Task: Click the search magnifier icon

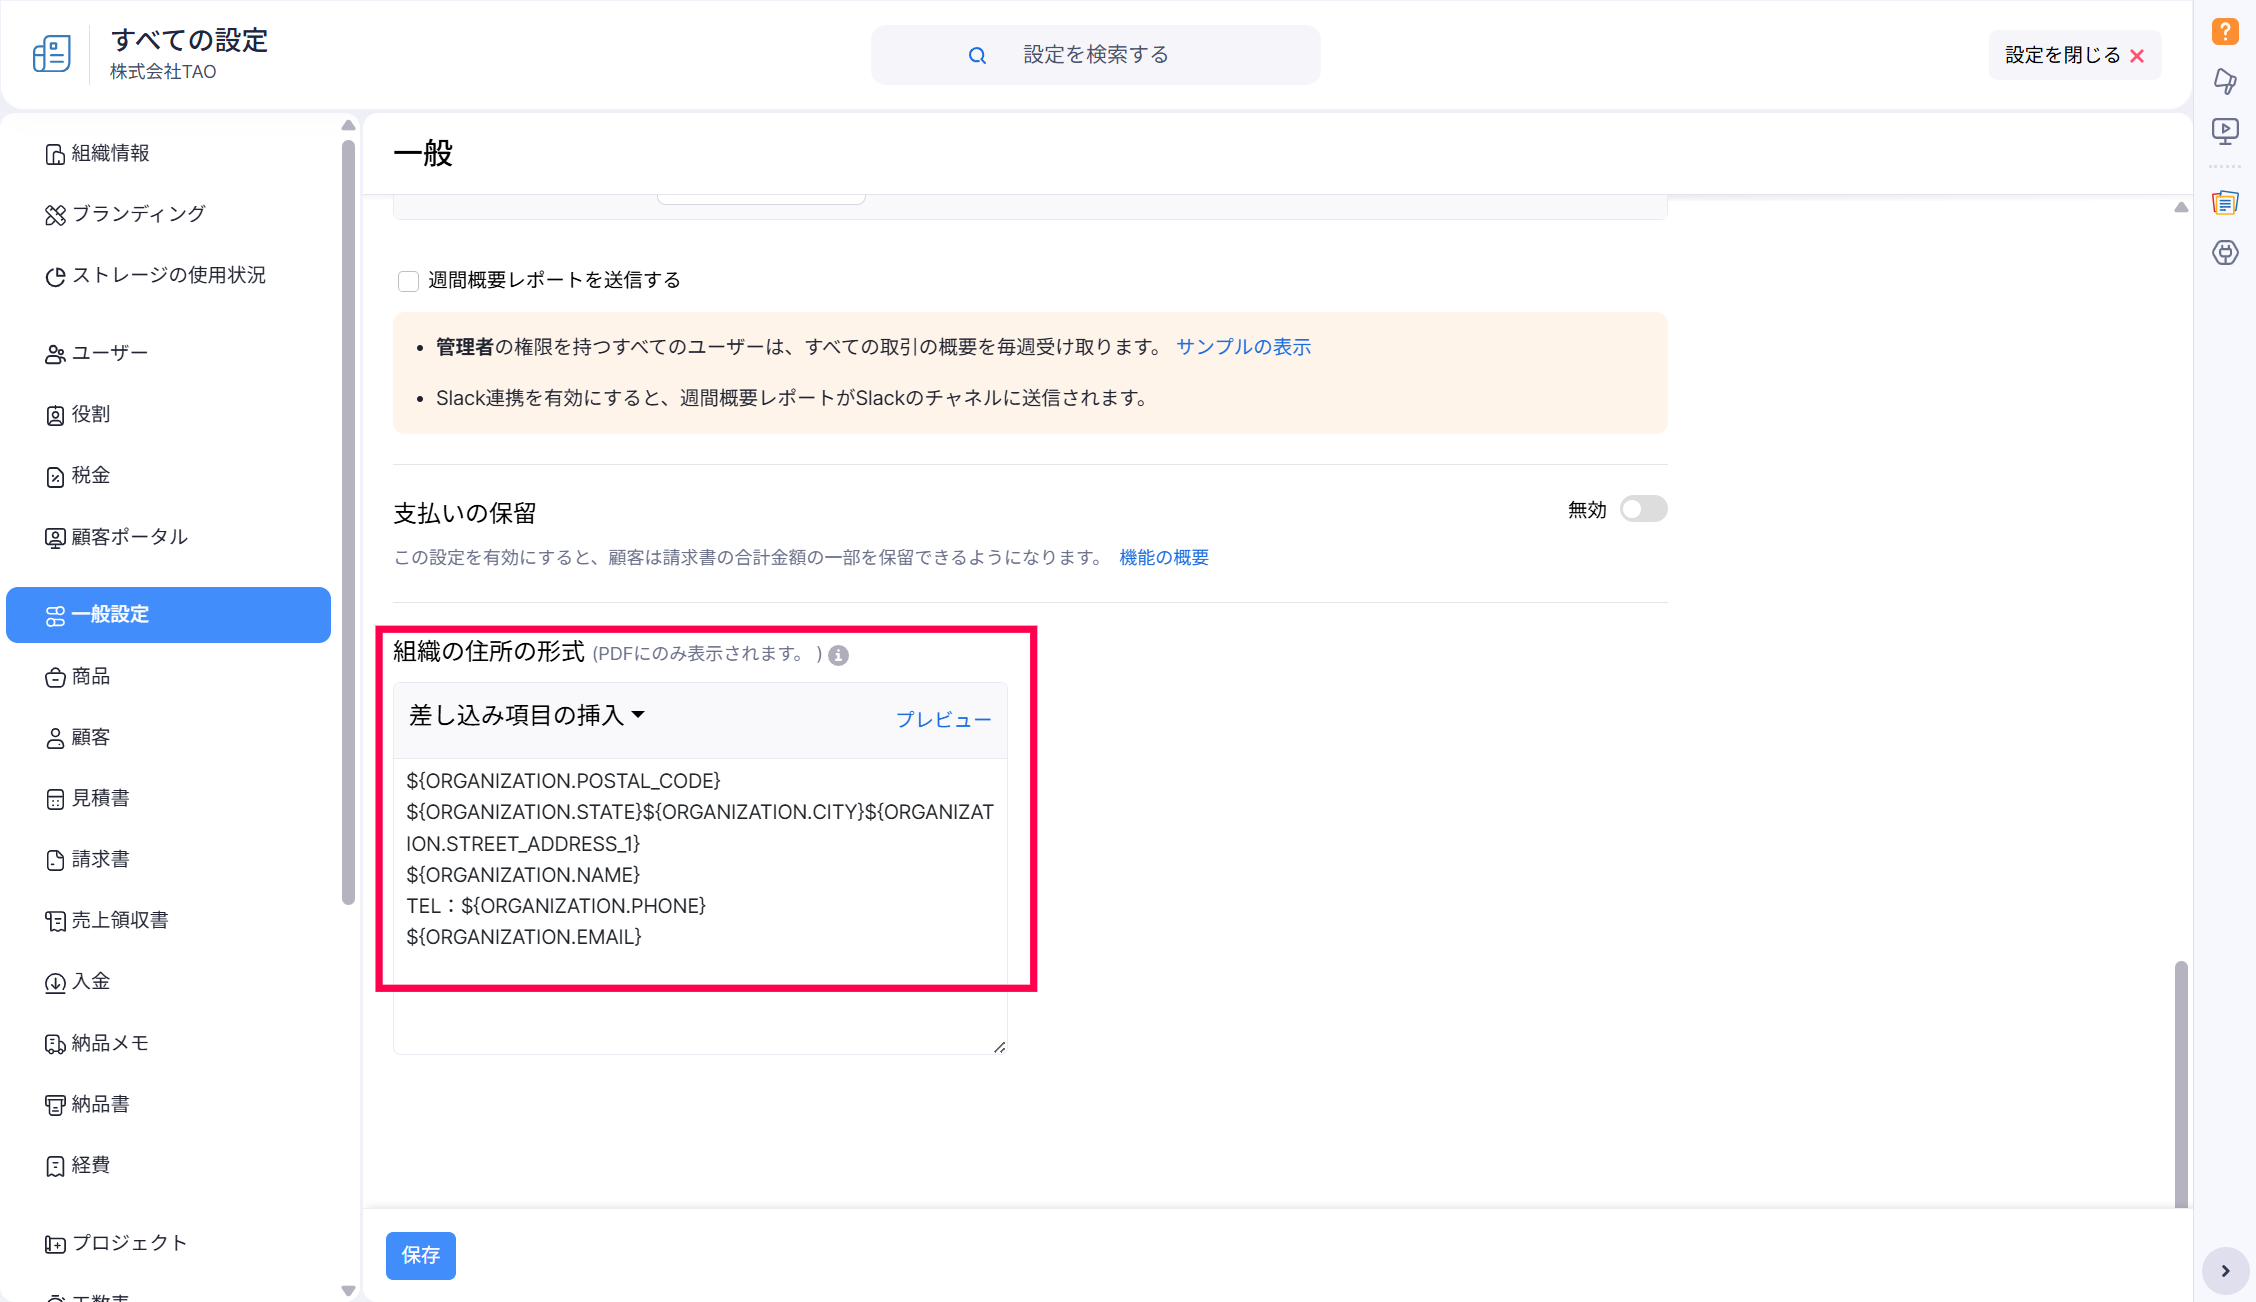Action: click(977, 56)
